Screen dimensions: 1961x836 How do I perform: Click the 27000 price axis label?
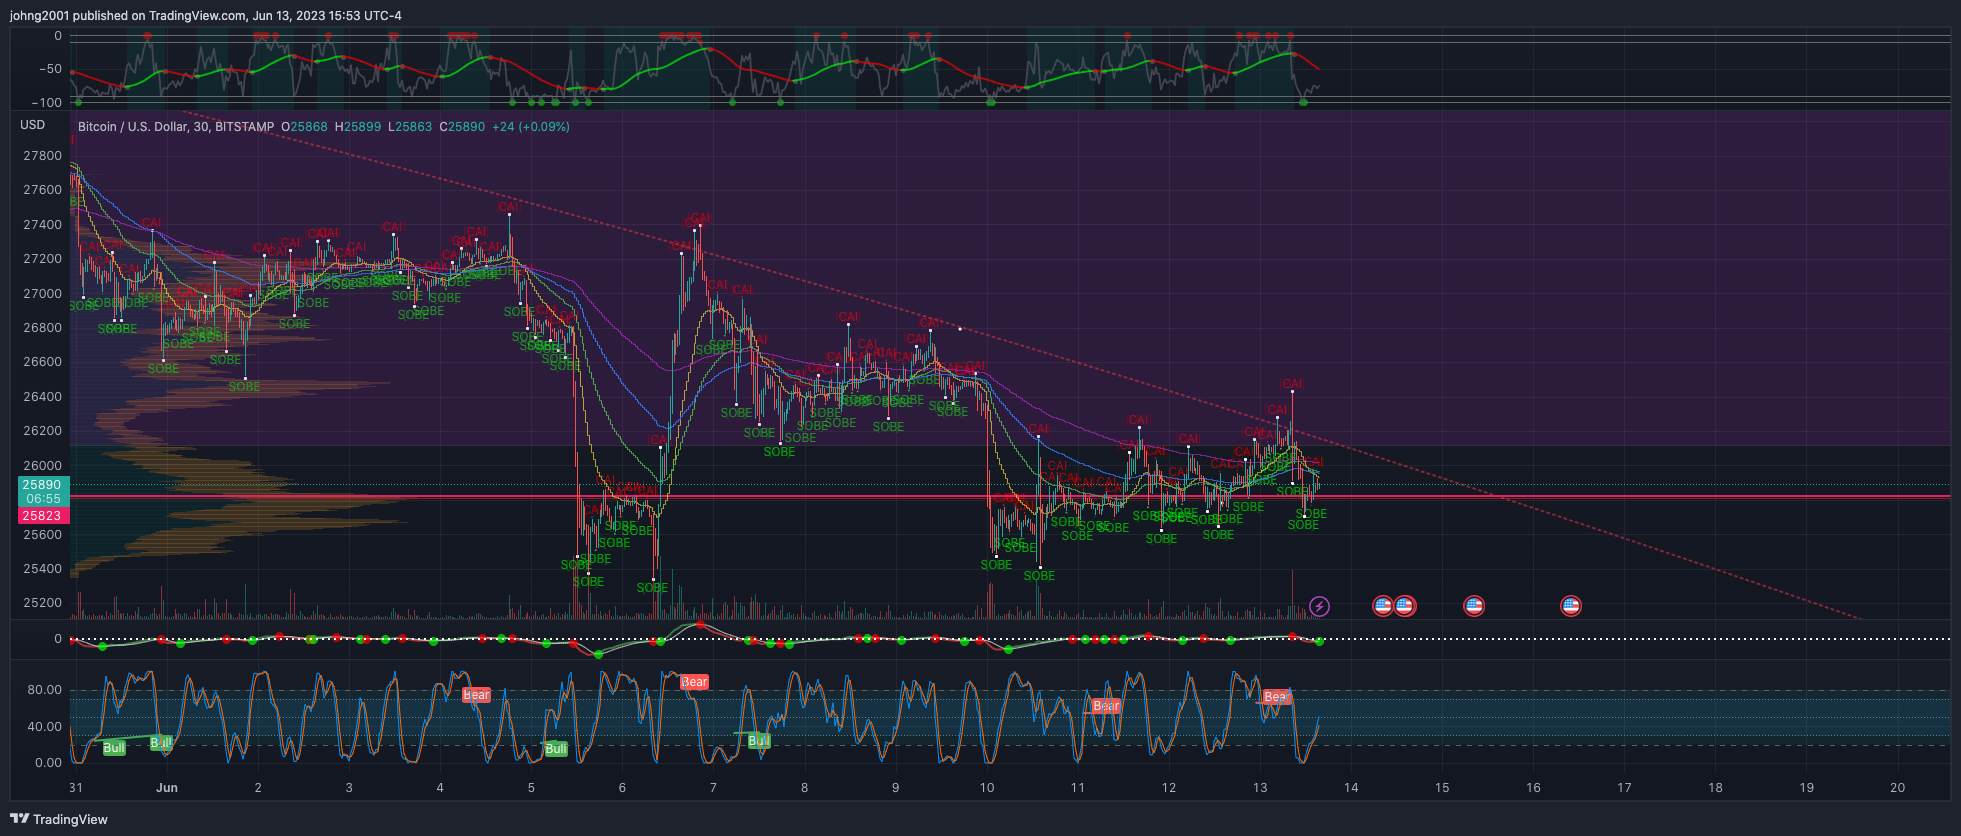pyautogui.click(x=42, y=294)
